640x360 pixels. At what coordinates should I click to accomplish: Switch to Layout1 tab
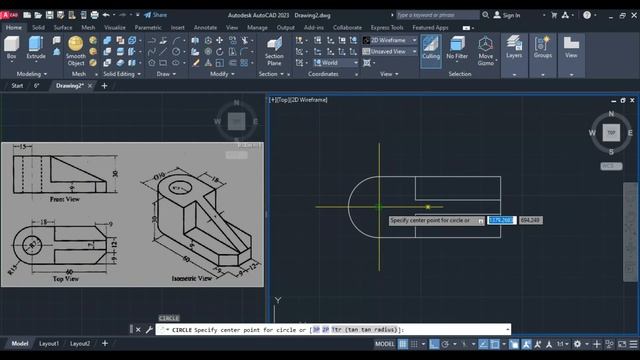[x=49, y=344]
